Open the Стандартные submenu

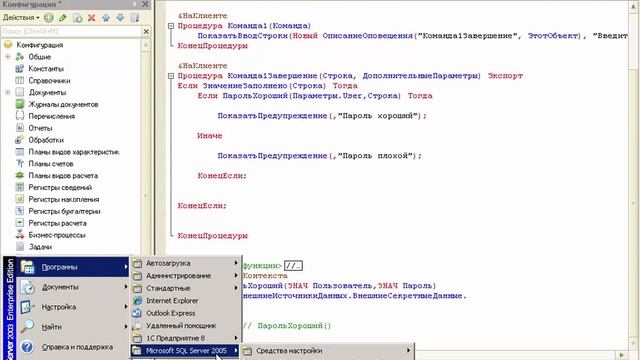click(186, 288)
